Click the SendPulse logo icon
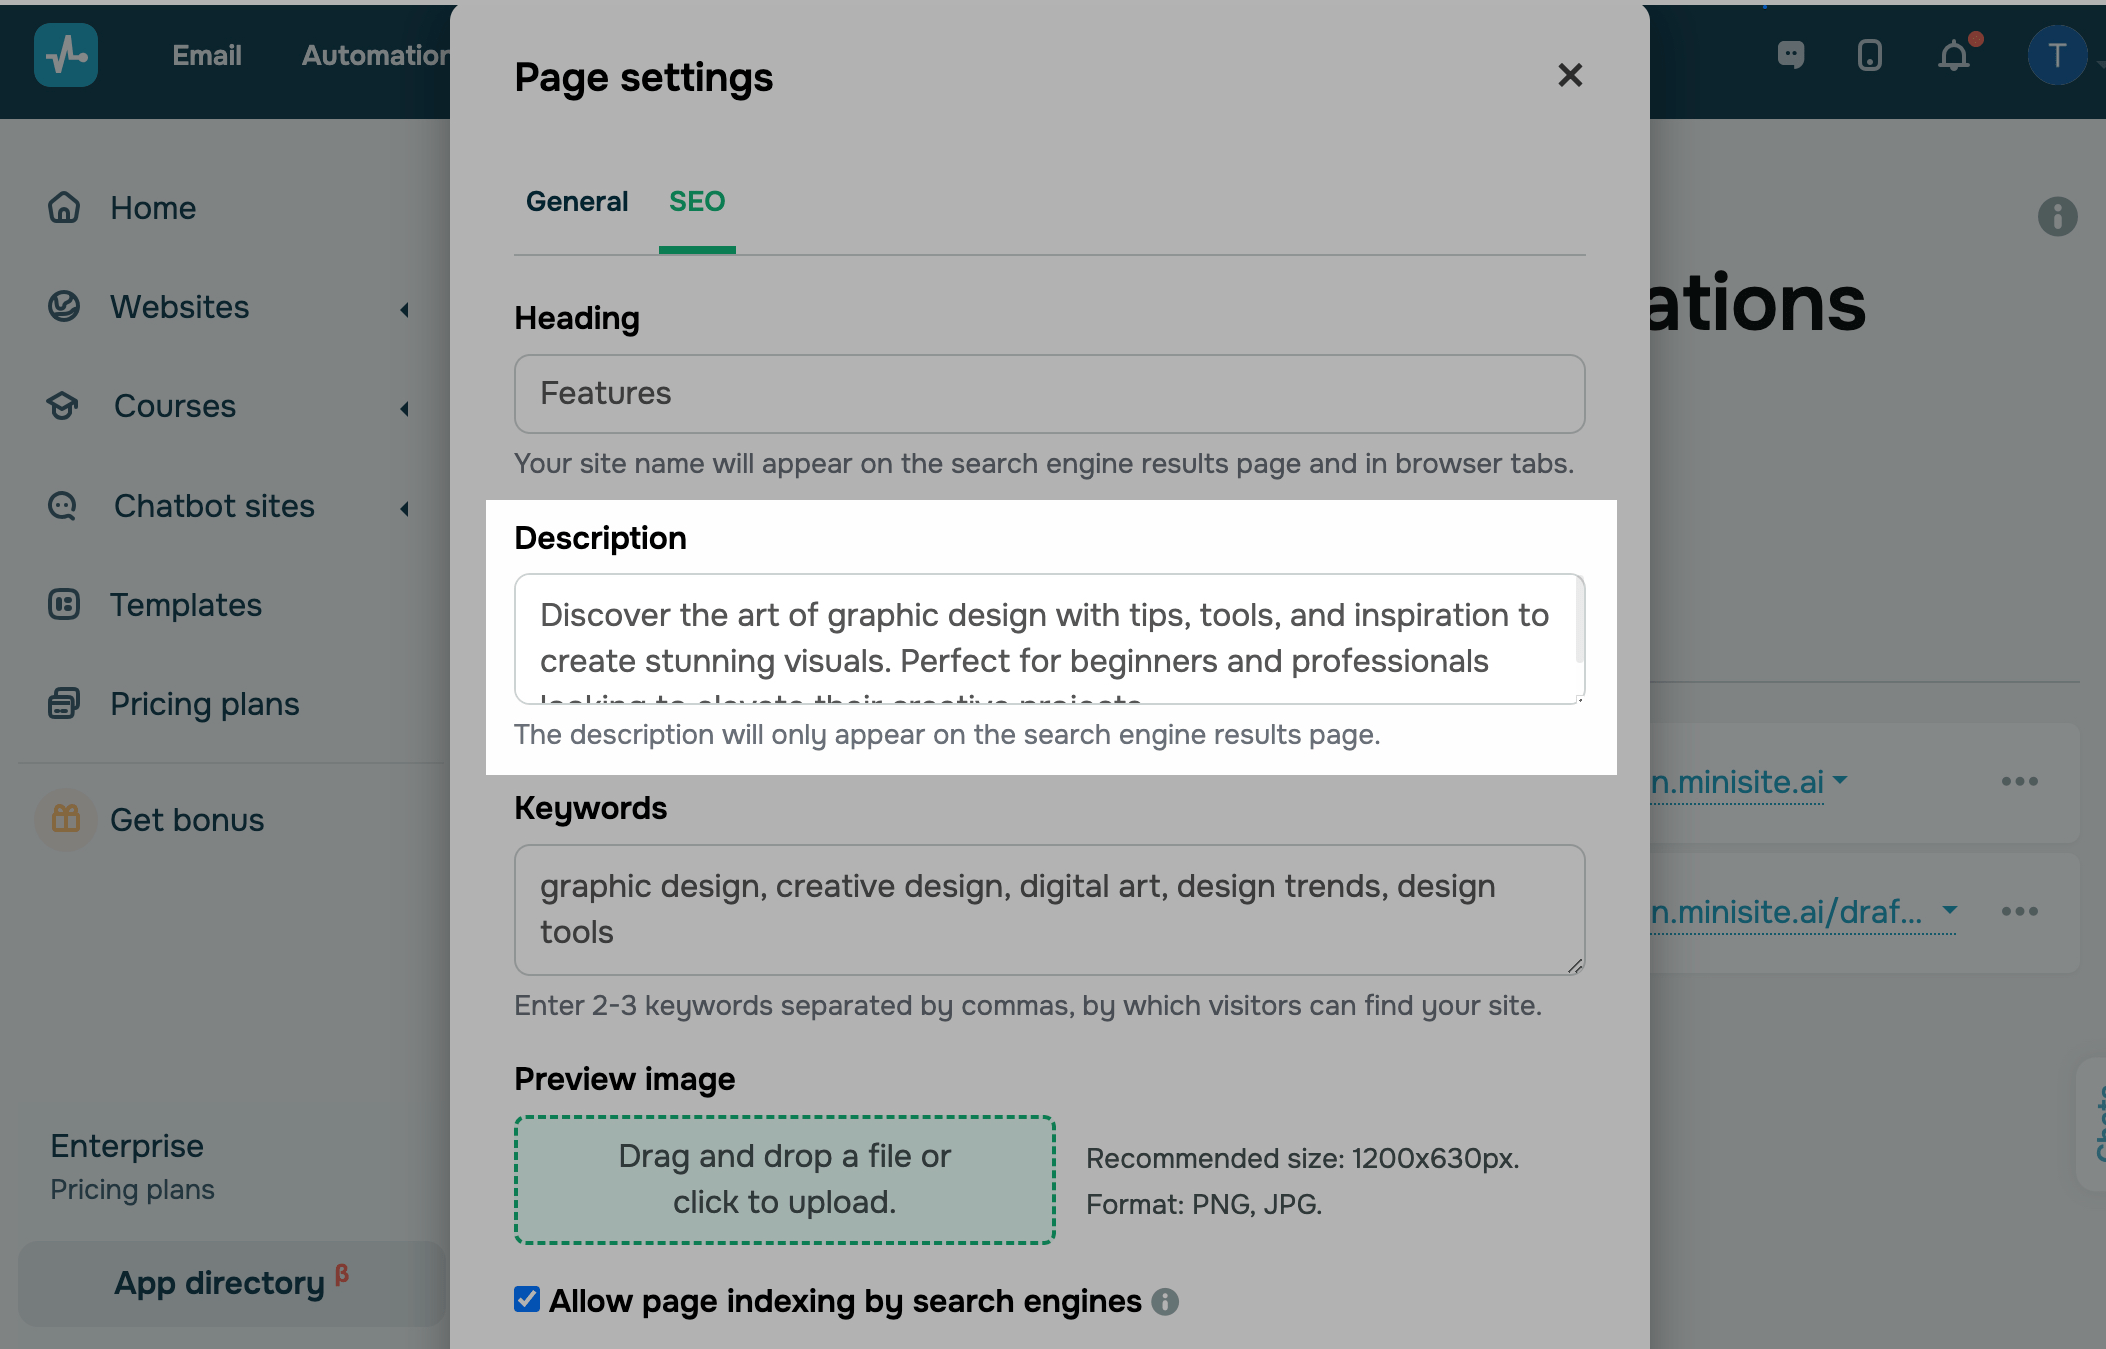Viewport: 2106px width, 1349px height. coord(66,55)
